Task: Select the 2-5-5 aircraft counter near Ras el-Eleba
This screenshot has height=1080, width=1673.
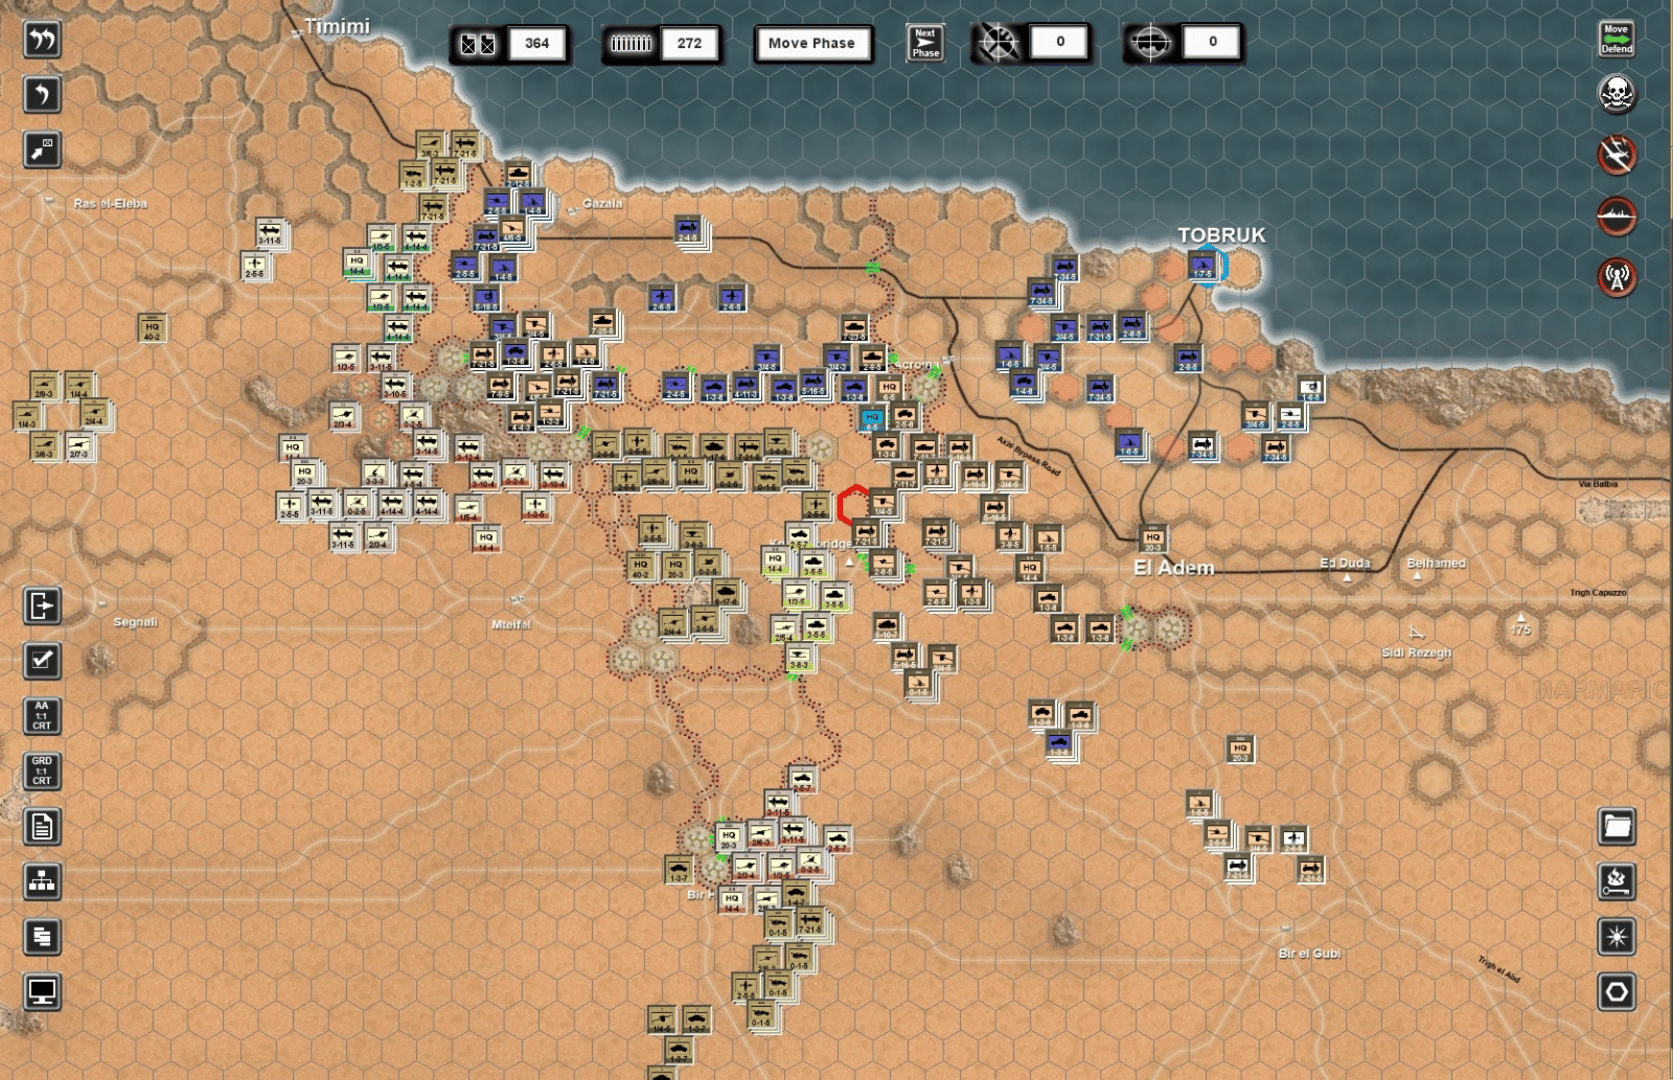Action: tap(254, 267)
